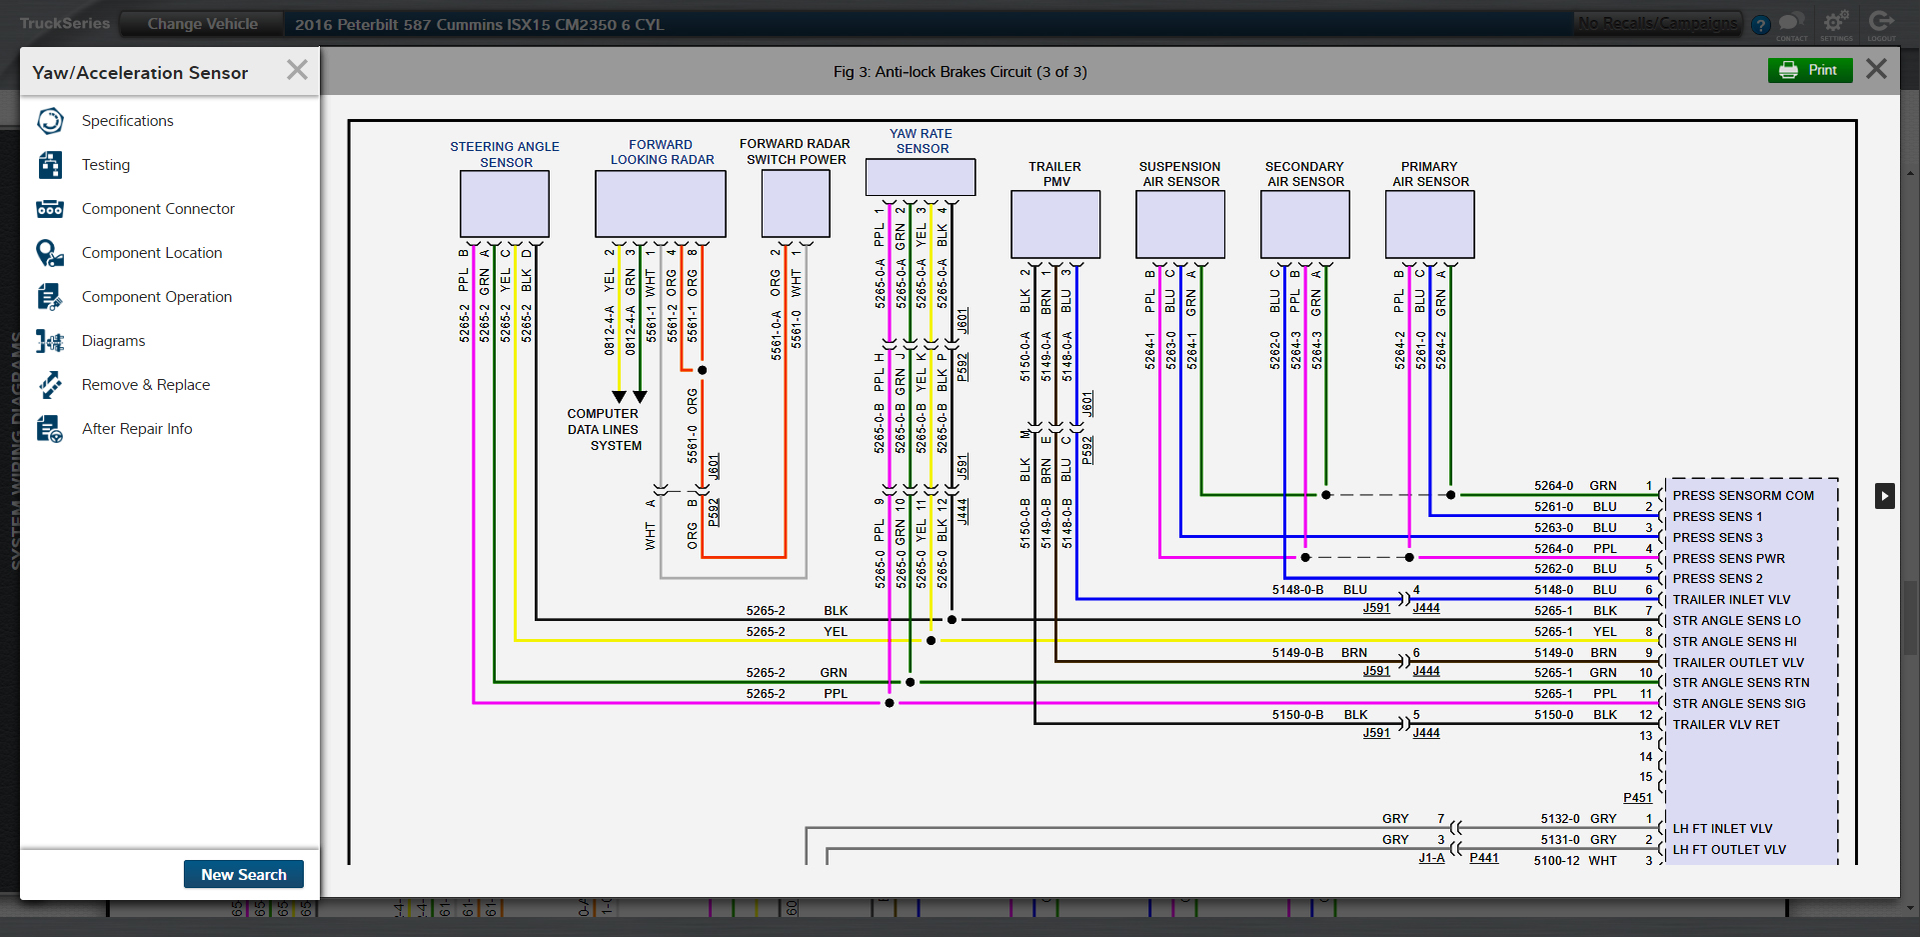
Task: Expand the right-side connector panel arrow
Action: pos(1885,495)
